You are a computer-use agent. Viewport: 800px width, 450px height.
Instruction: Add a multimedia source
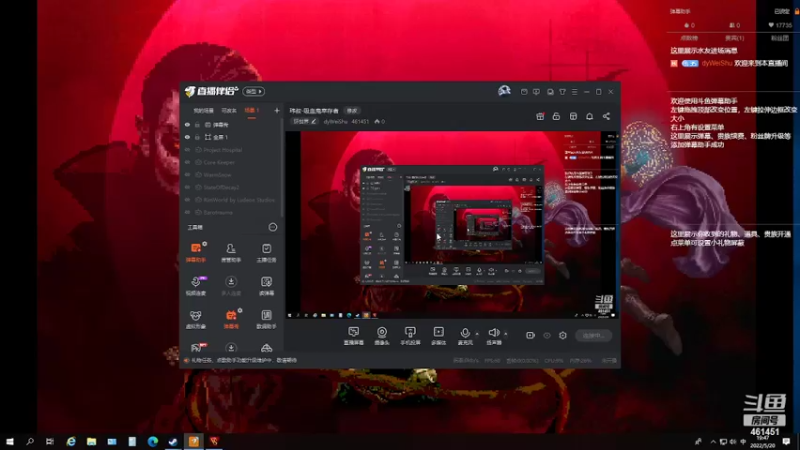point(438,336)
